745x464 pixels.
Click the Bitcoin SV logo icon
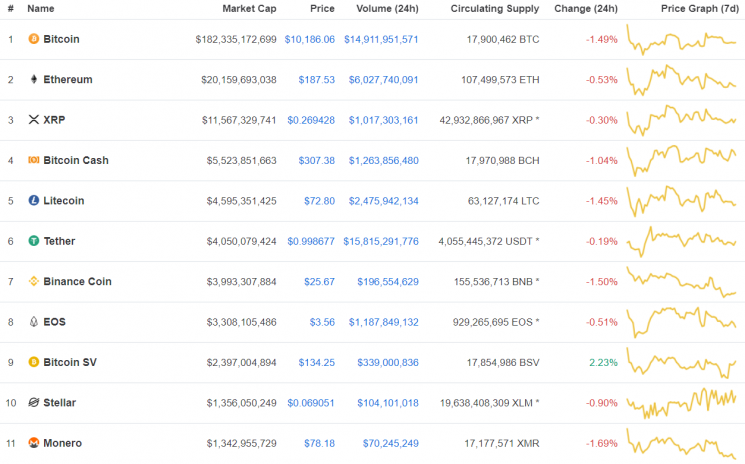33,362
